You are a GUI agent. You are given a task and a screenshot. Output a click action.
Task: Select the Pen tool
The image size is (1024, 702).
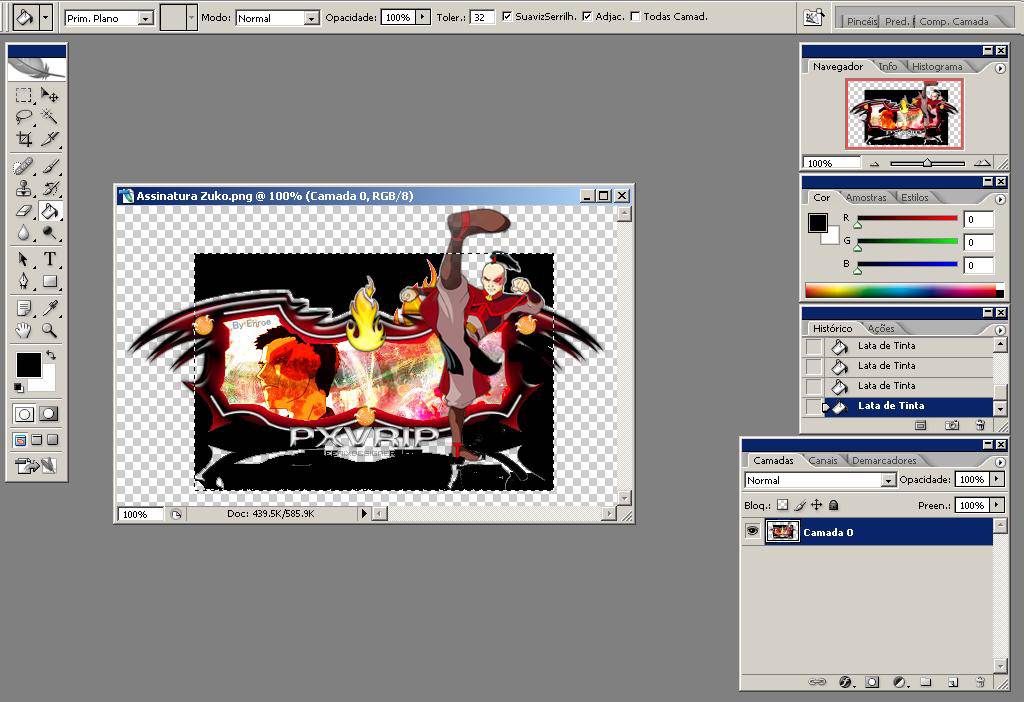pos(24,281)
